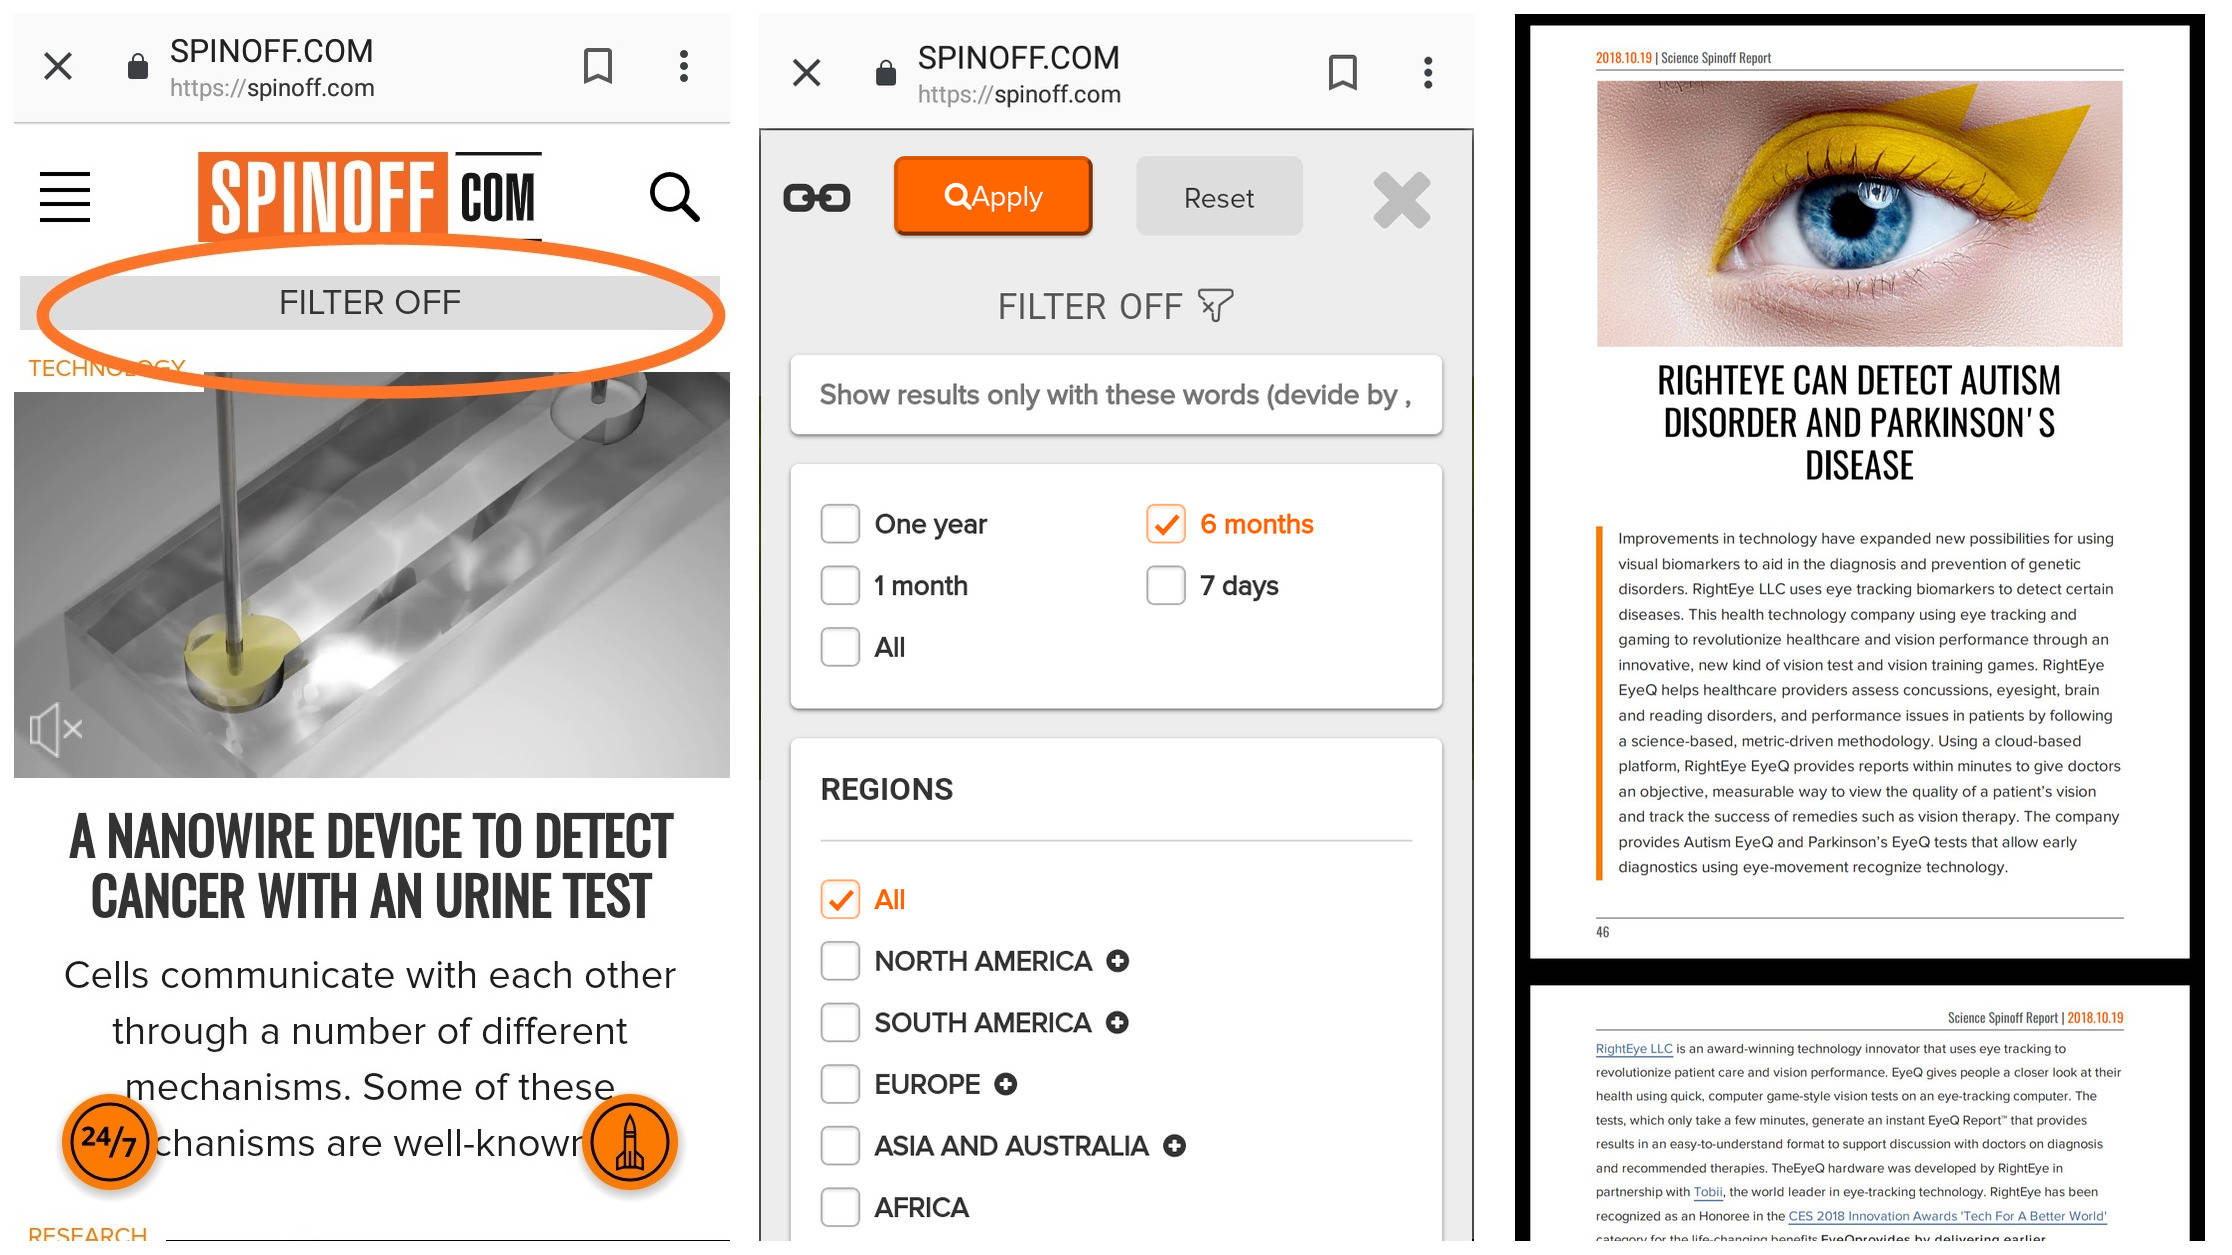Screen dimensions: 2232x1255
Task: Check the 1 month checkbox
Action: pyautogui.click(x=840, y=585)
